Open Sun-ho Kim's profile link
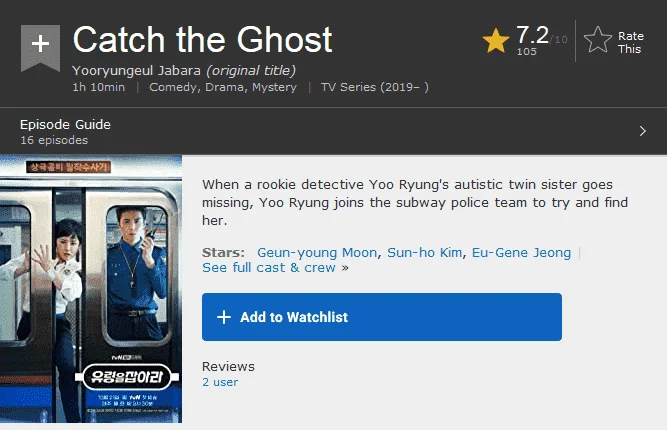667x430 pixels. pyautogui.click(x=424, y=253)
